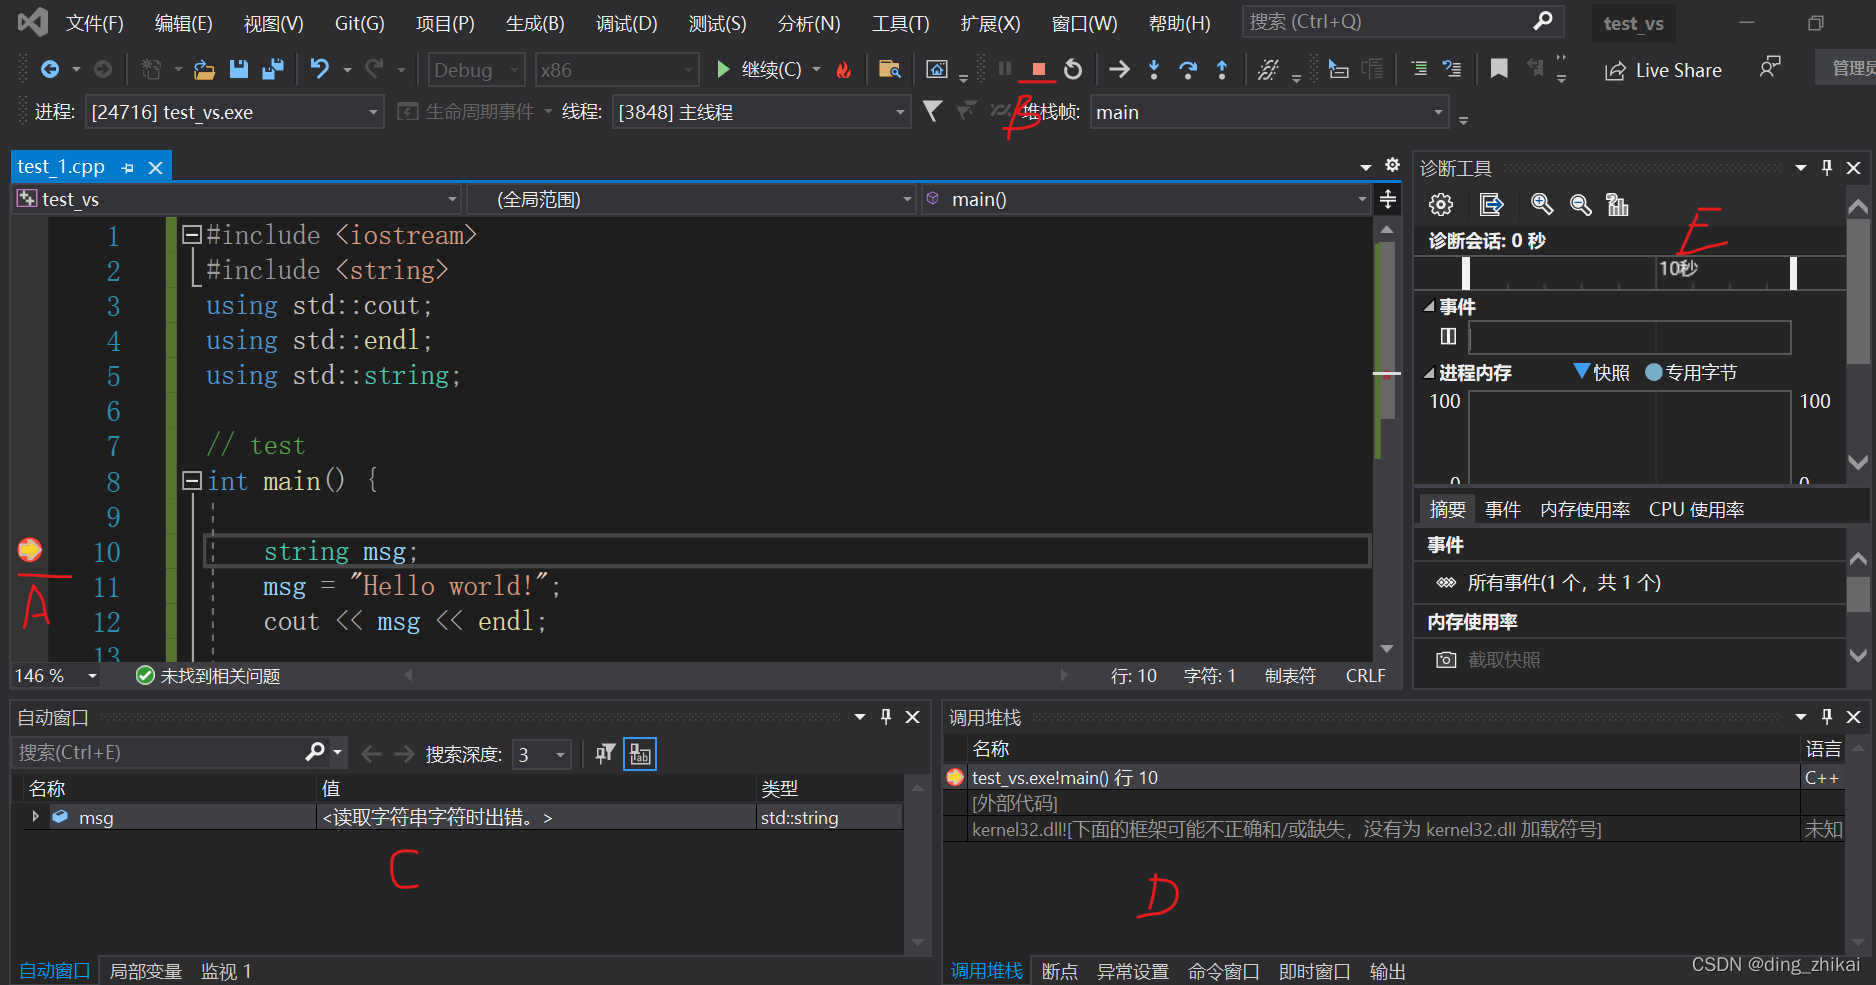Switch to the 断点 tab
The width and height of the screenshot is (1876, 985).
(x=1060, y=971)
